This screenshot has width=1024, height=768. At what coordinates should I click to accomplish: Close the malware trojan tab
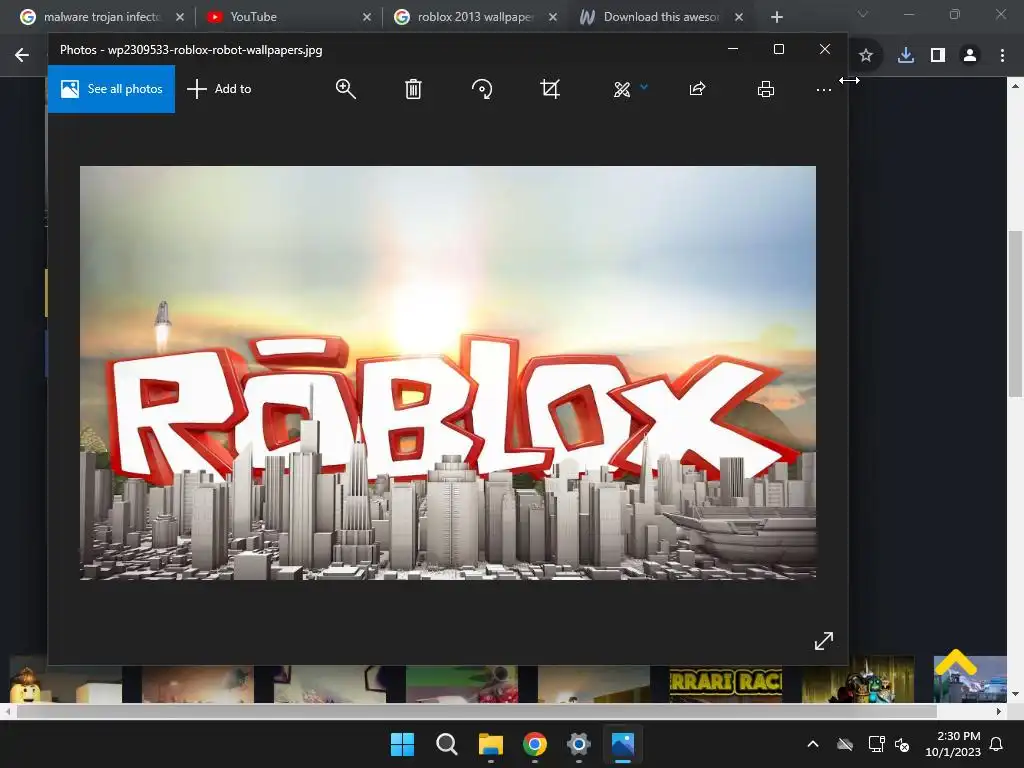tap(180, 17)
